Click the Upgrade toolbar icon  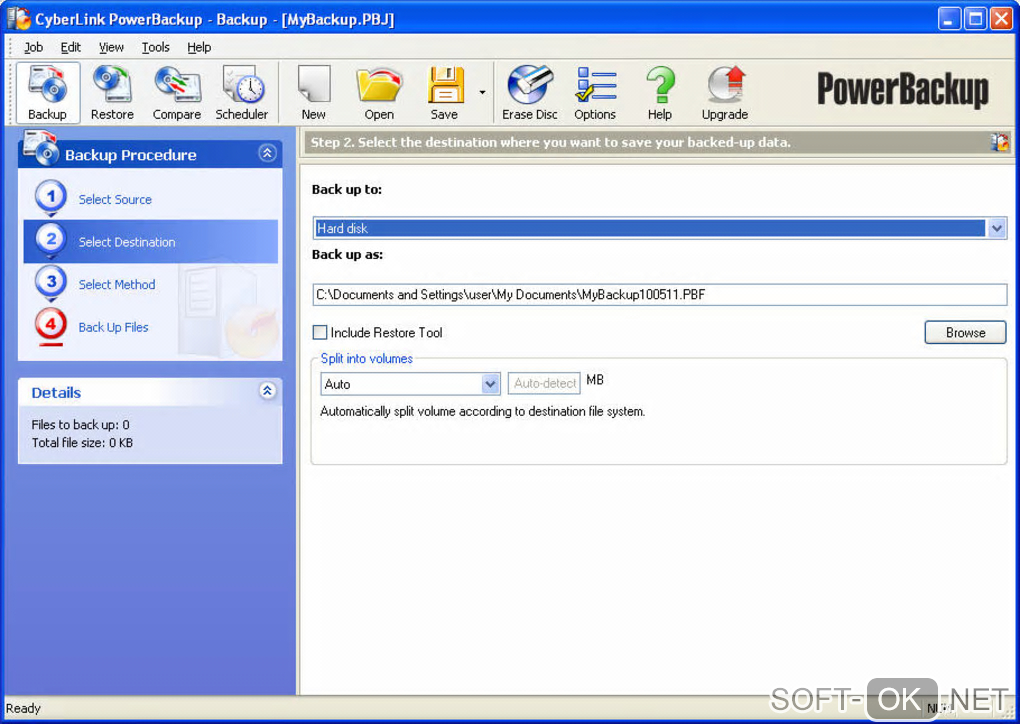(725, 92)
